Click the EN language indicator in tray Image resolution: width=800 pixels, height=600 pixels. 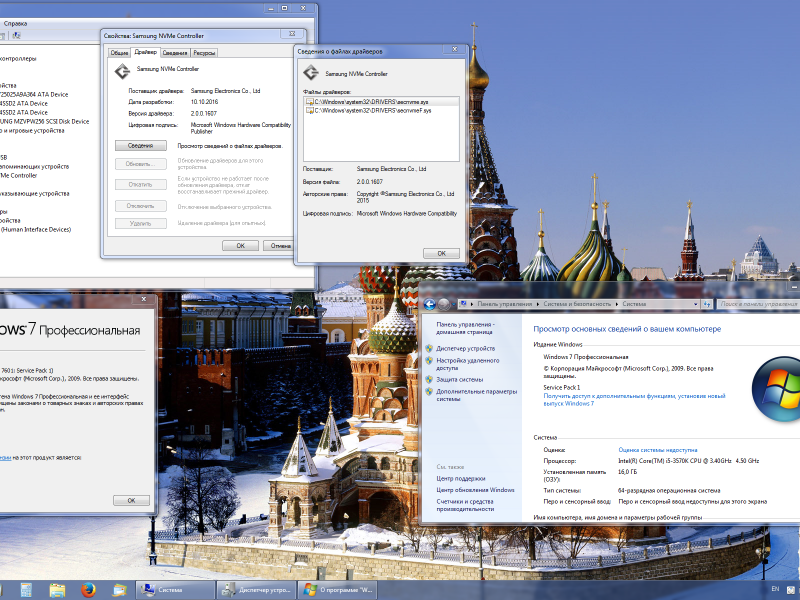pyautogui.click(x=775, y=589)
